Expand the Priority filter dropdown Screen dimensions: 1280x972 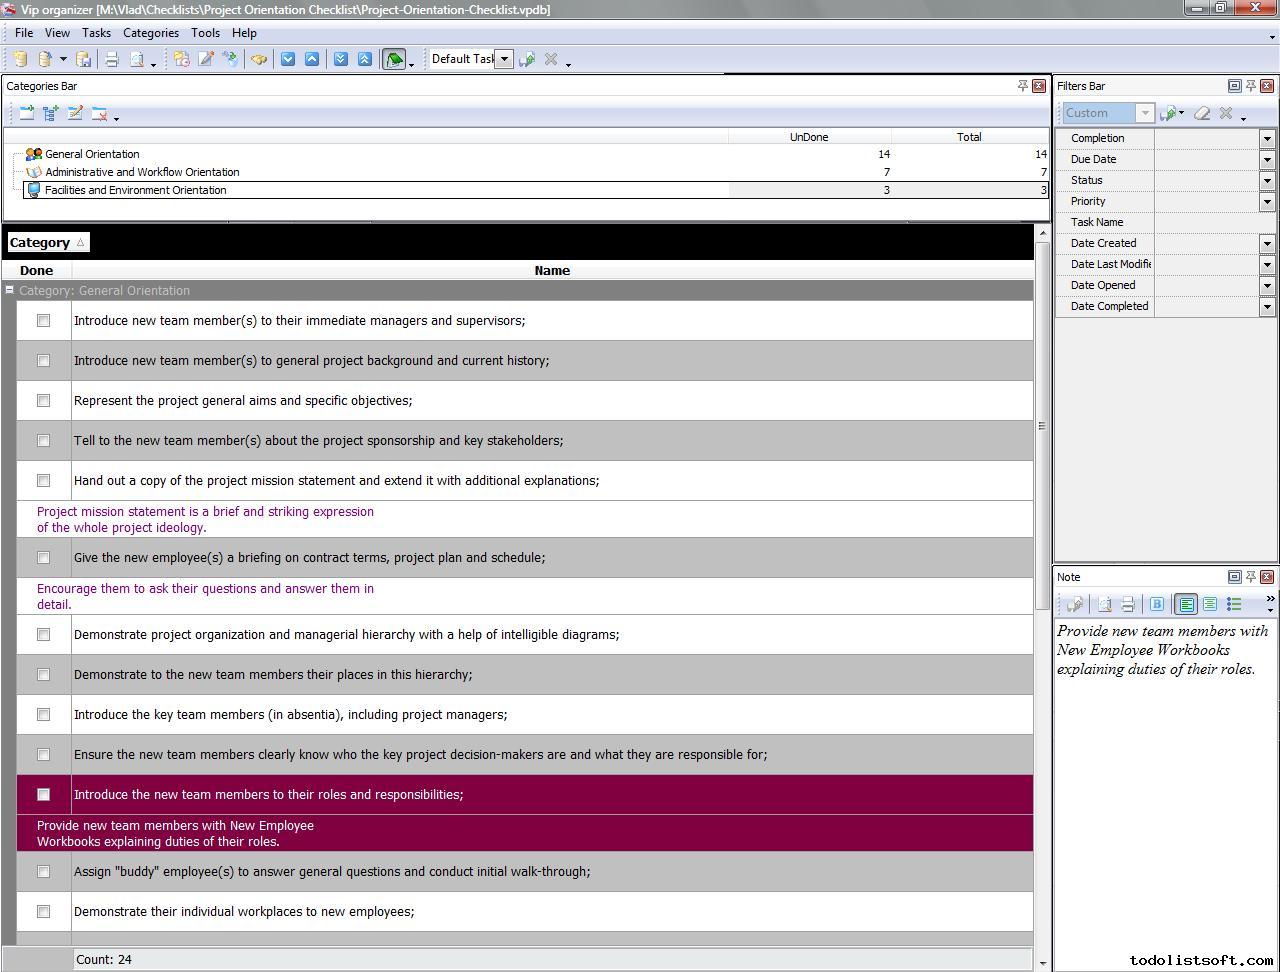(x=1267, y=202)
